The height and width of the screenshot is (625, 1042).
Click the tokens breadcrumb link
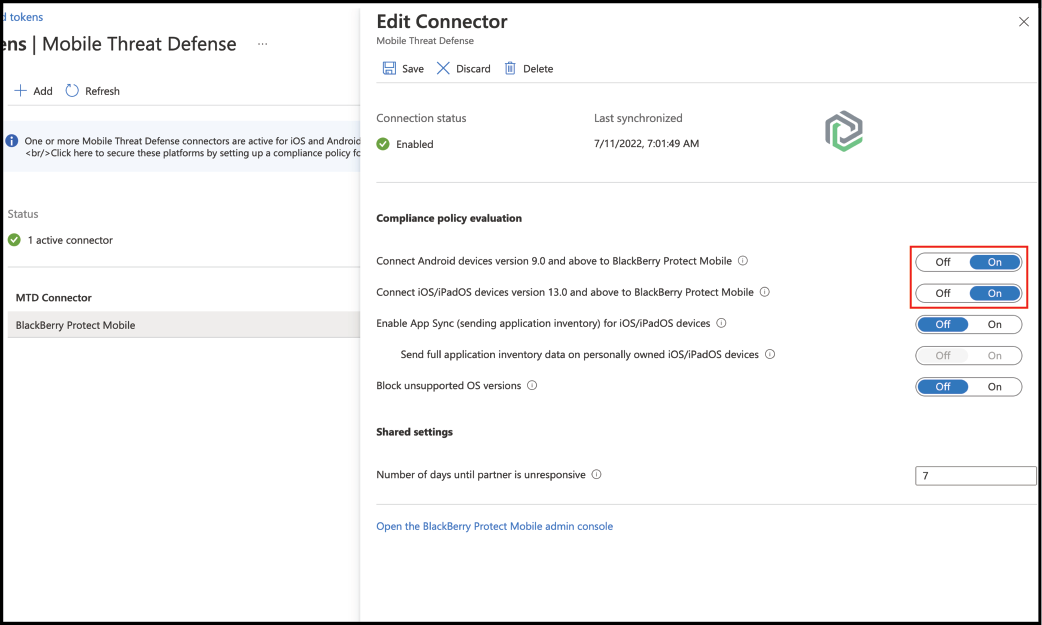coord(24,17)
